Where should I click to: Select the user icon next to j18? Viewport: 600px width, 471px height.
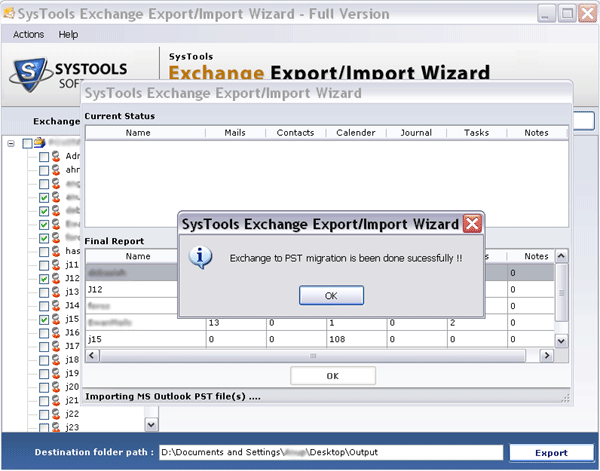coord(56,360)
